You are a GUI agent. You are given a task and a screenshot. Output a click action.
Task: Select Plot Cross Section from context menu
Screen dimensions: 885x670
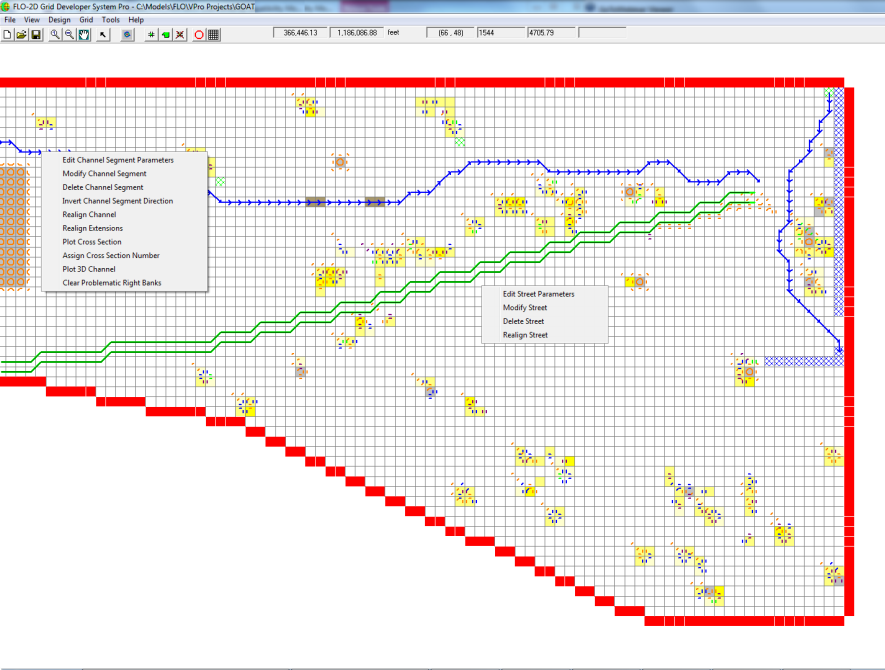92,242
